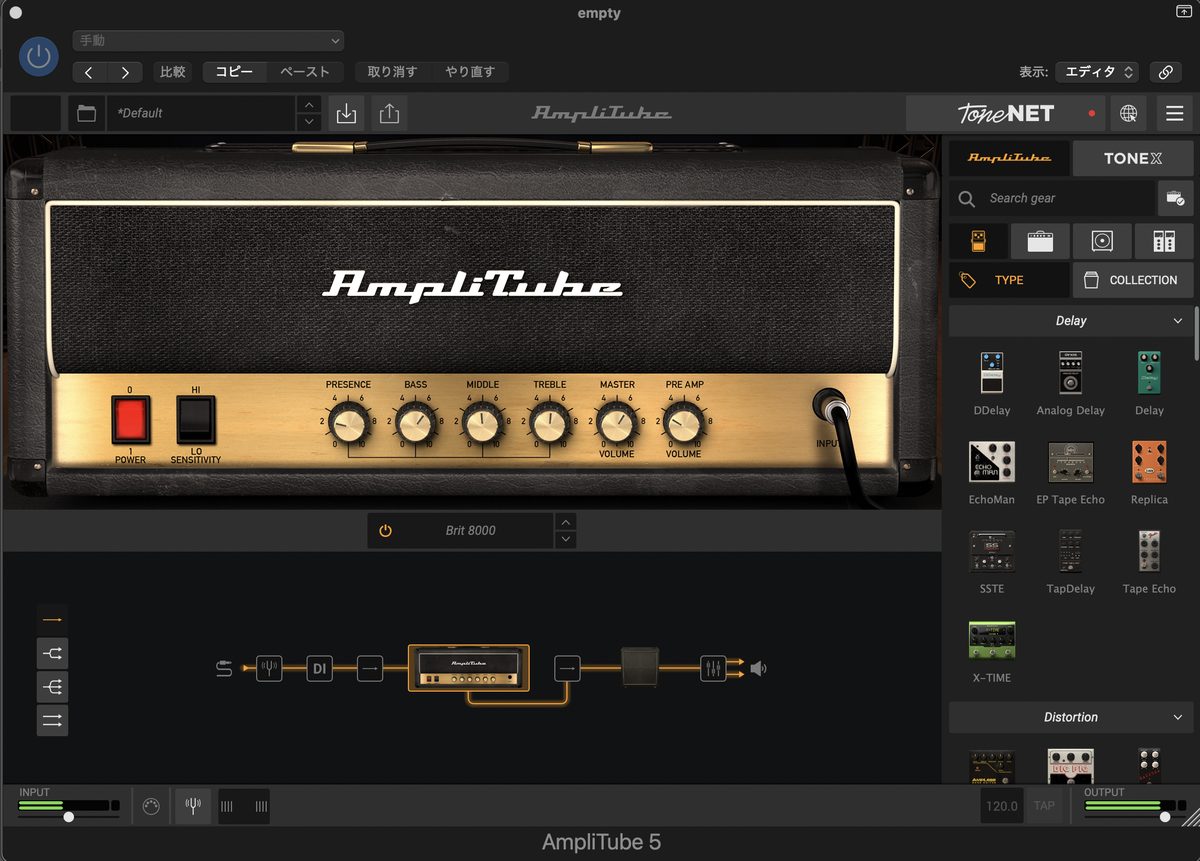Click the PRE AMP VOLUME knob
The height and width of the screenshot is (861, 1200).
point(683,423)
